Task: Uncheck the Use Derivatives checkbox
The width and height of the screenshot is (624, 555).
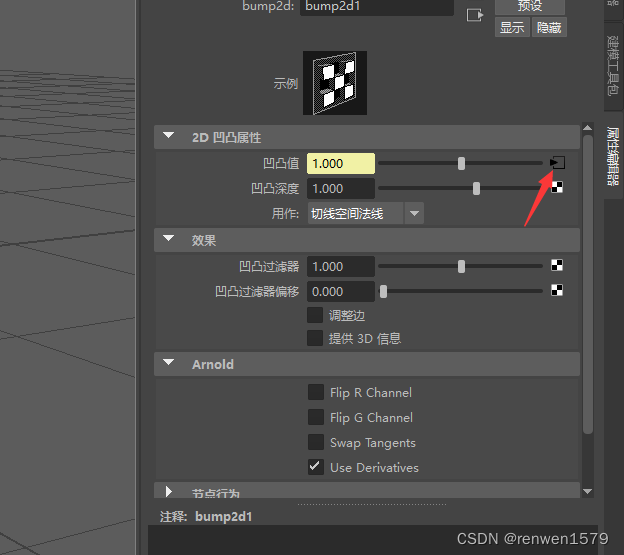Action: [316, 467]
